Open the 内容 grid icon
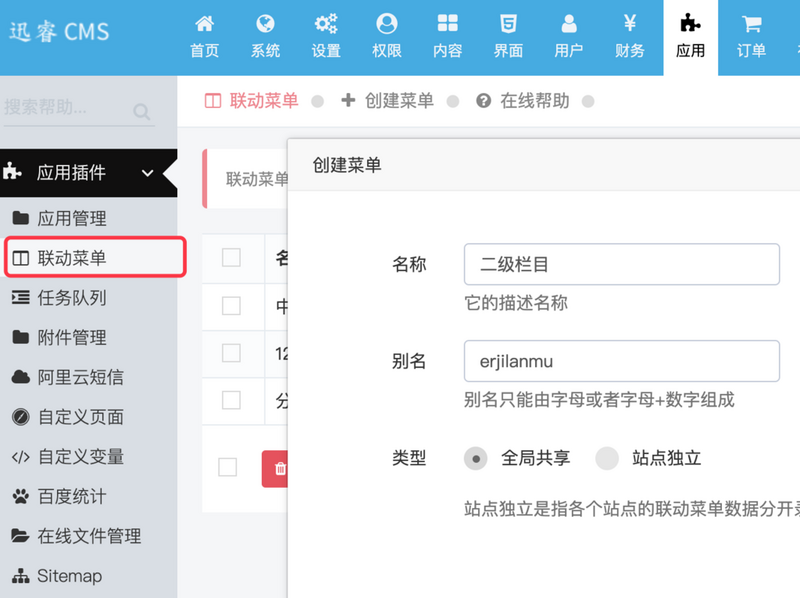The image size is (800, 598). click(x=447, y=23)
